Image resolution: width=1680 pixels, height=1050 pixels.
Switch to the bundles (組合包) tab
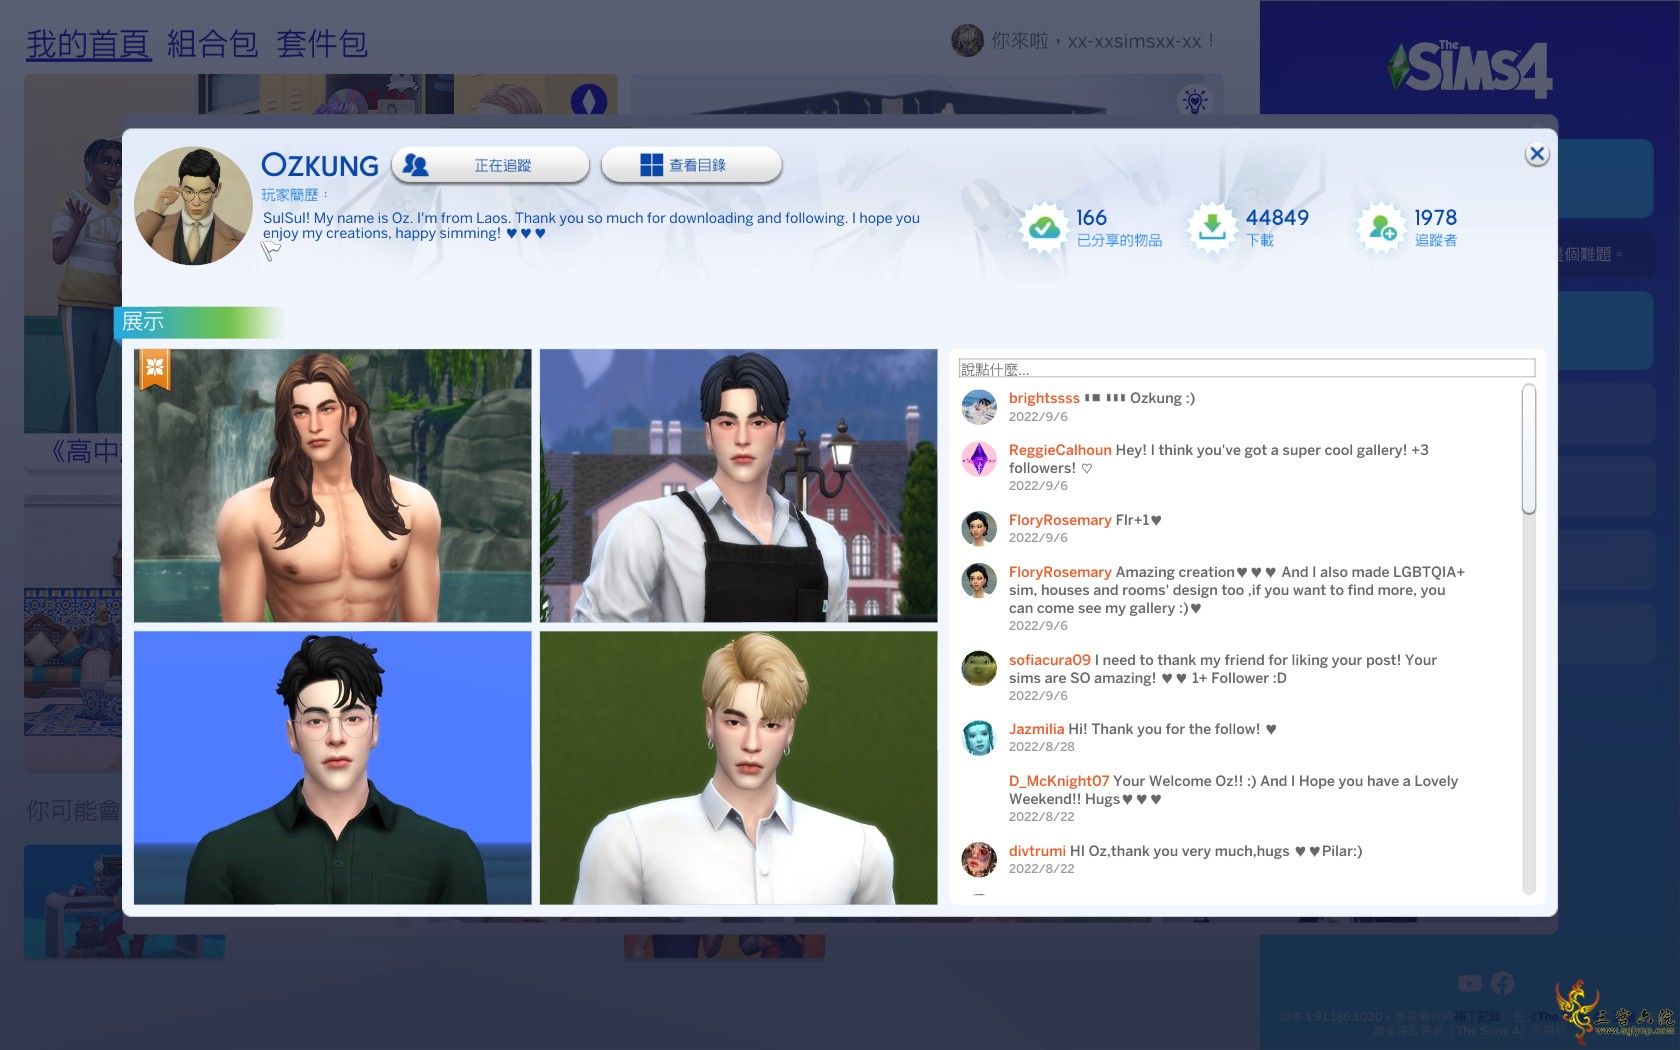click(212, 44)
